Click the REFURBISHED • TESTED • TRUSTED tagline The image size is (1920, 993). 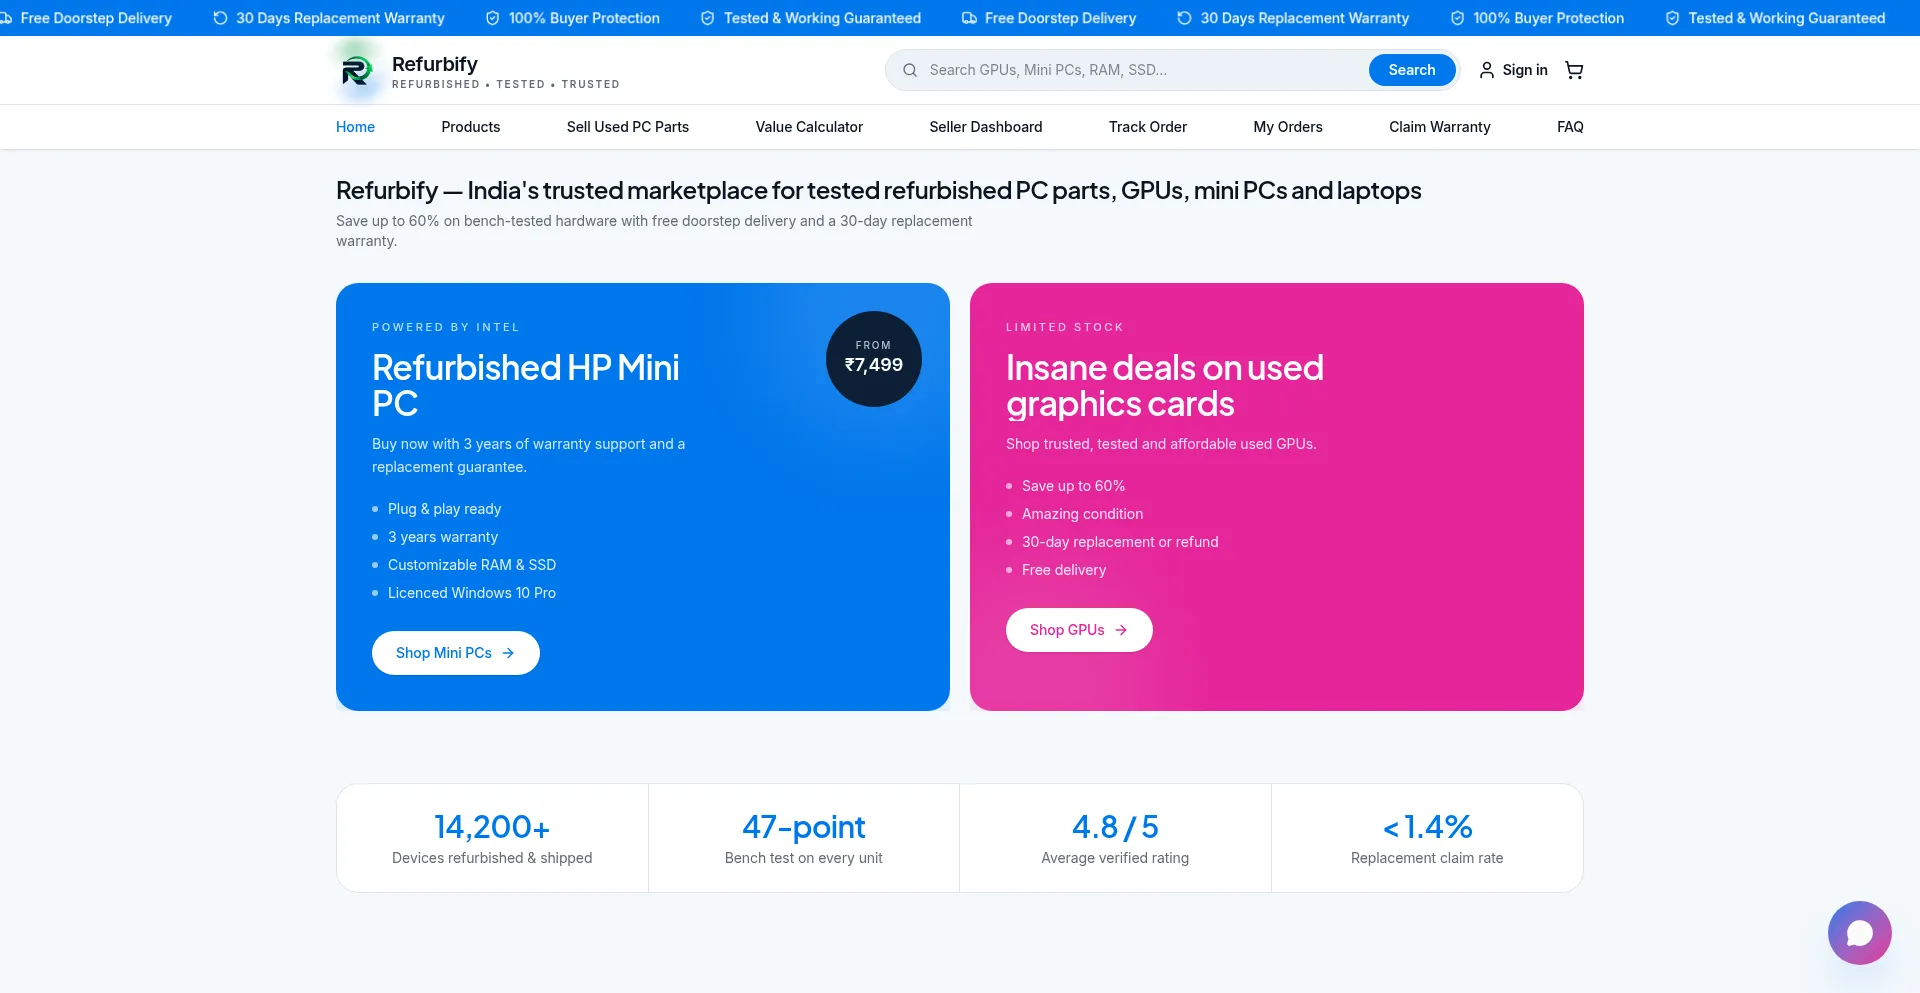506,84
